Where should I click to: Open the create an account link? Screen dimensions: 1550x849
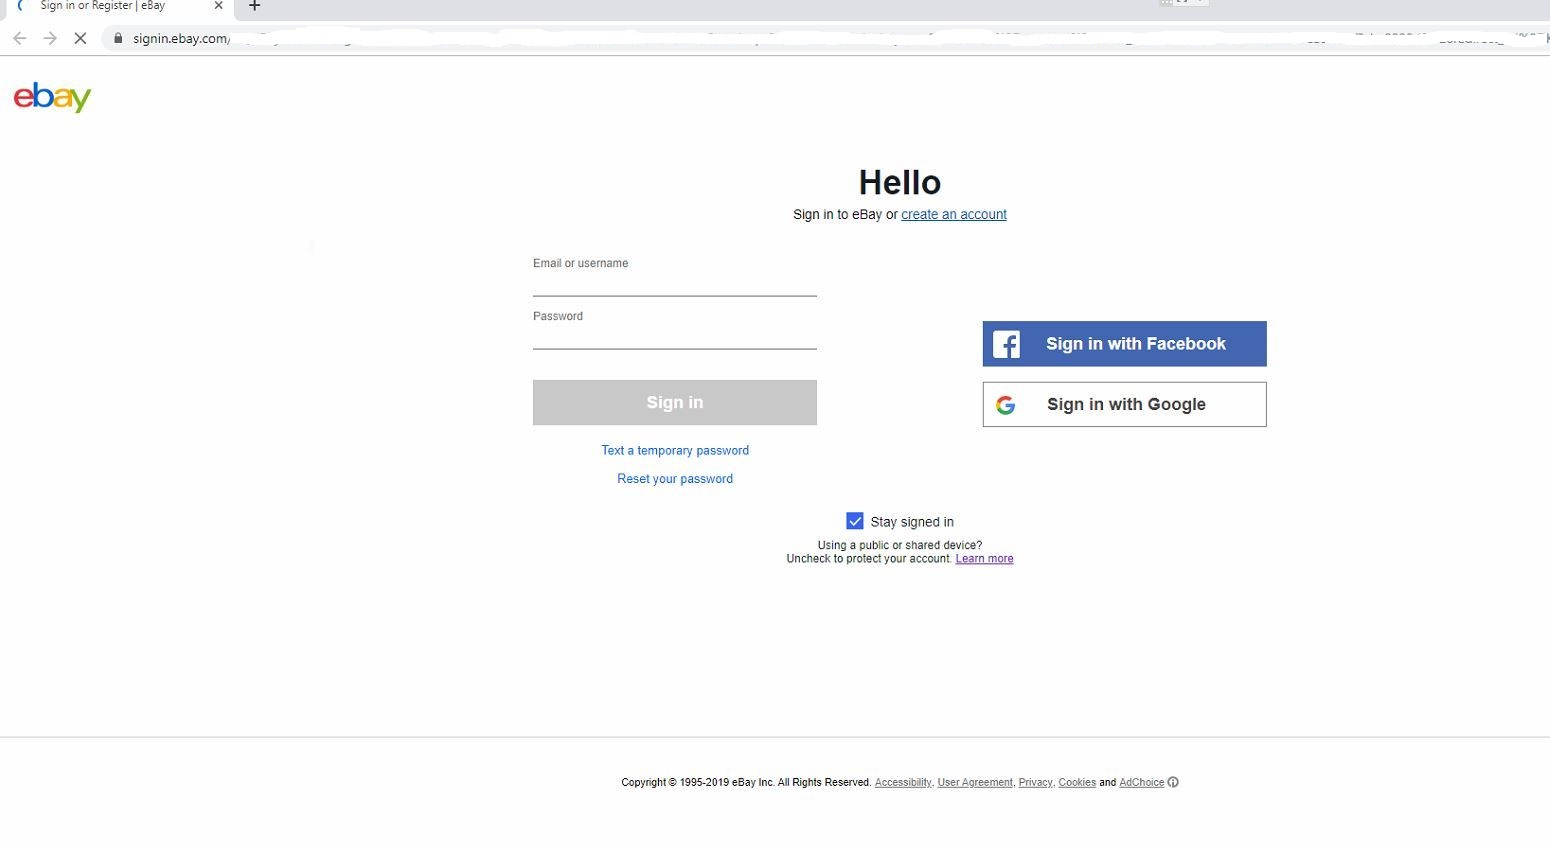coord(953,214)
